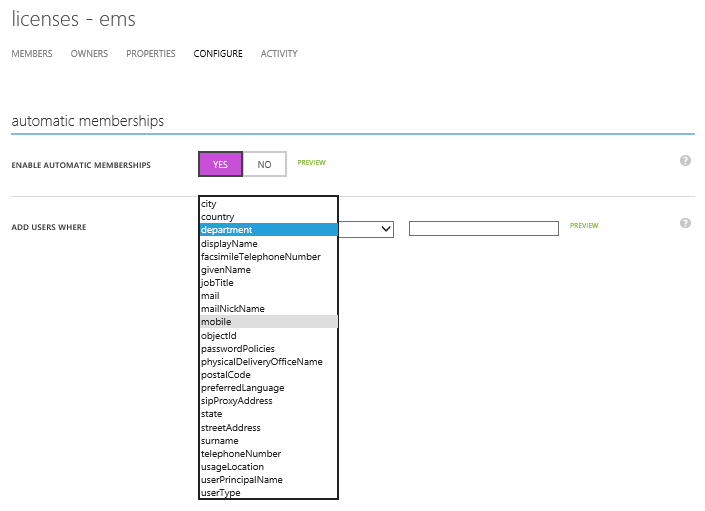Click help icon for automatic memberships

685,160
